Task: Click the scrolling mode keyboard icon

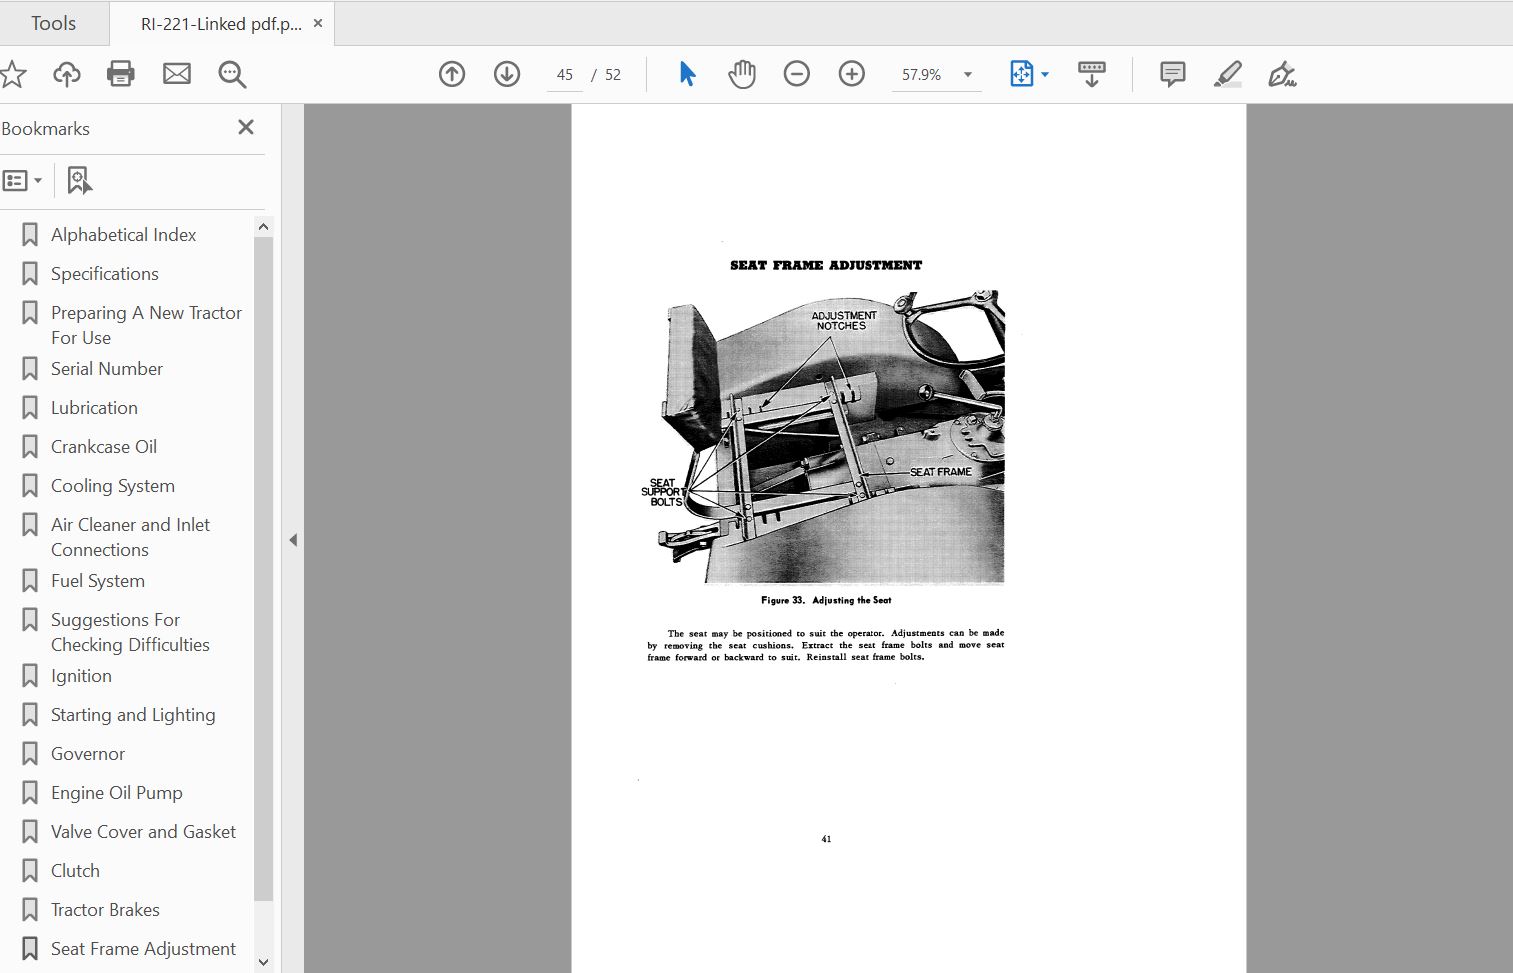Action: pyautogui.click(x=1092, y=74)
